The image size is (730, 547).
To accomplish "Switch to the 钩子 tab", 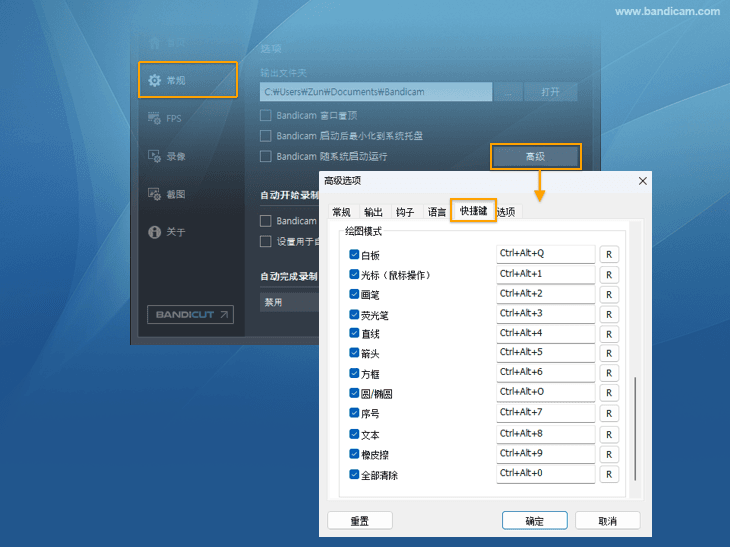I will pos(405,212).
